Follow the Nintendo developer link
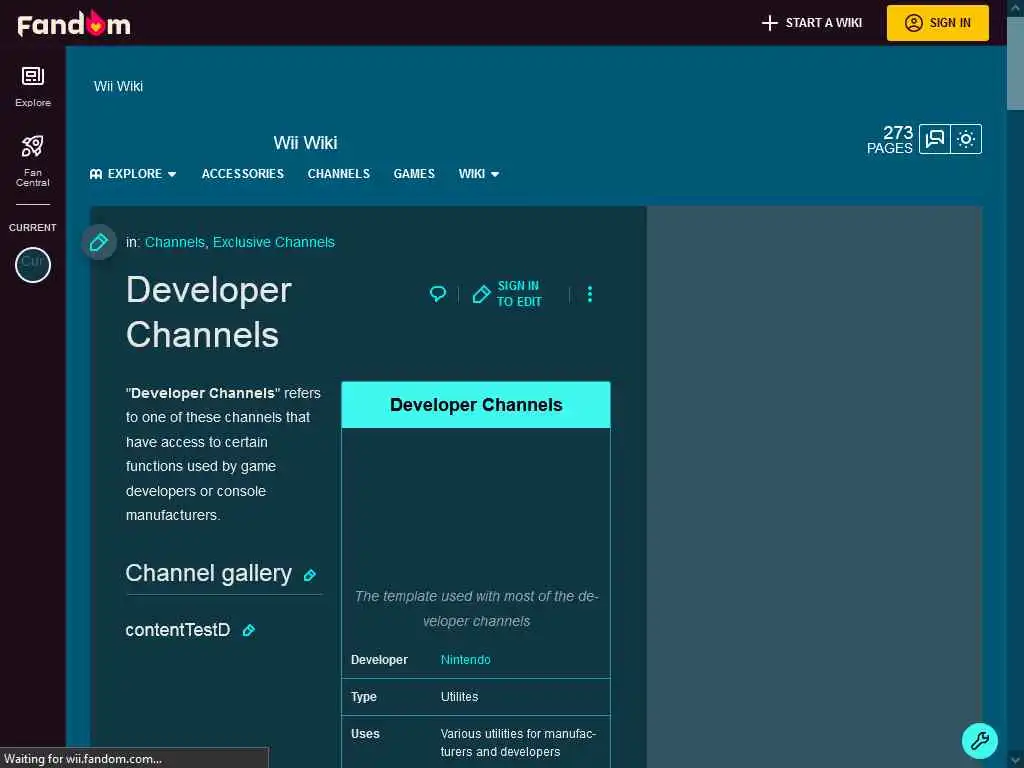 point(465,660)
